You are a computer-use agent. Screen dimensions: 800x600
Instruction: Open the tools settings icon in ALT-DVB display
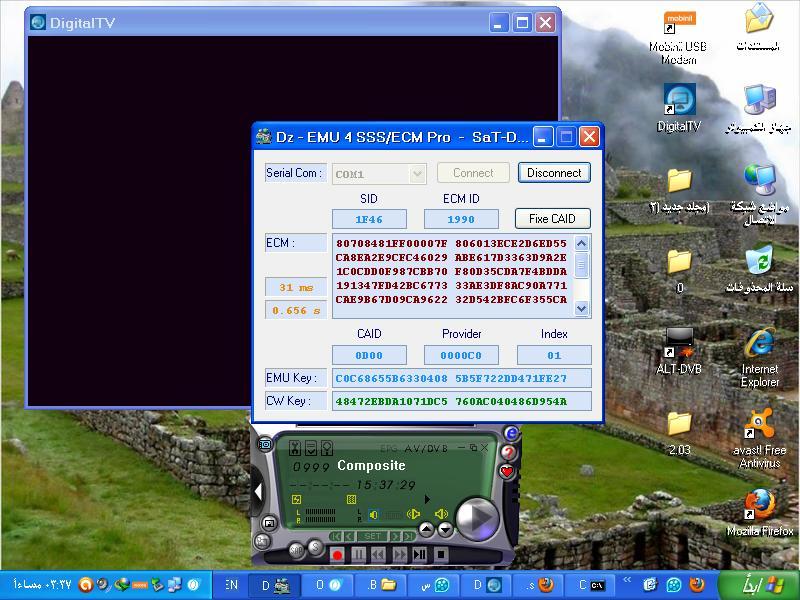point(295,448)
